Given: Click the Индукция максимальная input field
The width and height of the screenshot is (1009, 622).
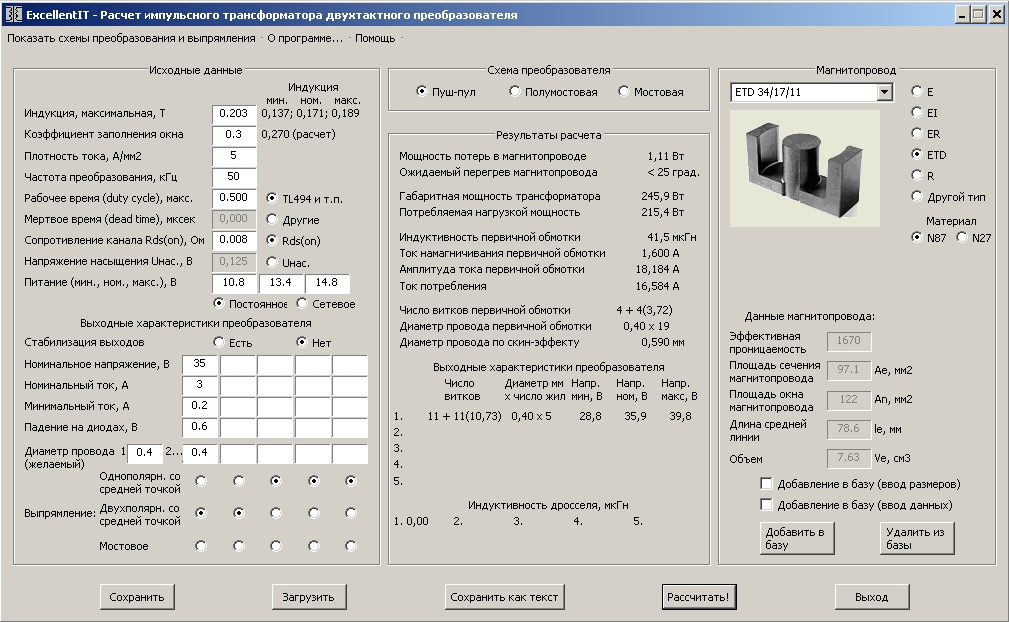Looking at the screenshot, I should click(234, 114).
